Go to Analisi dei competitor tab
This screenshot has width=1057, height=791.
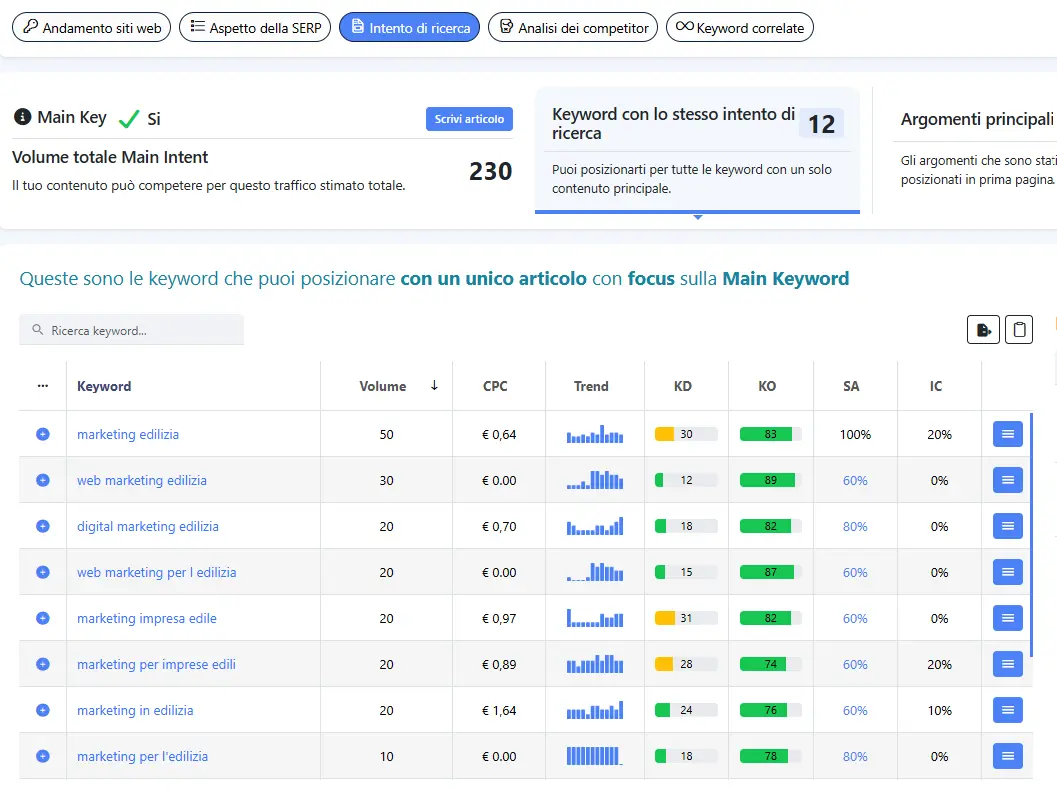[573, 28]
